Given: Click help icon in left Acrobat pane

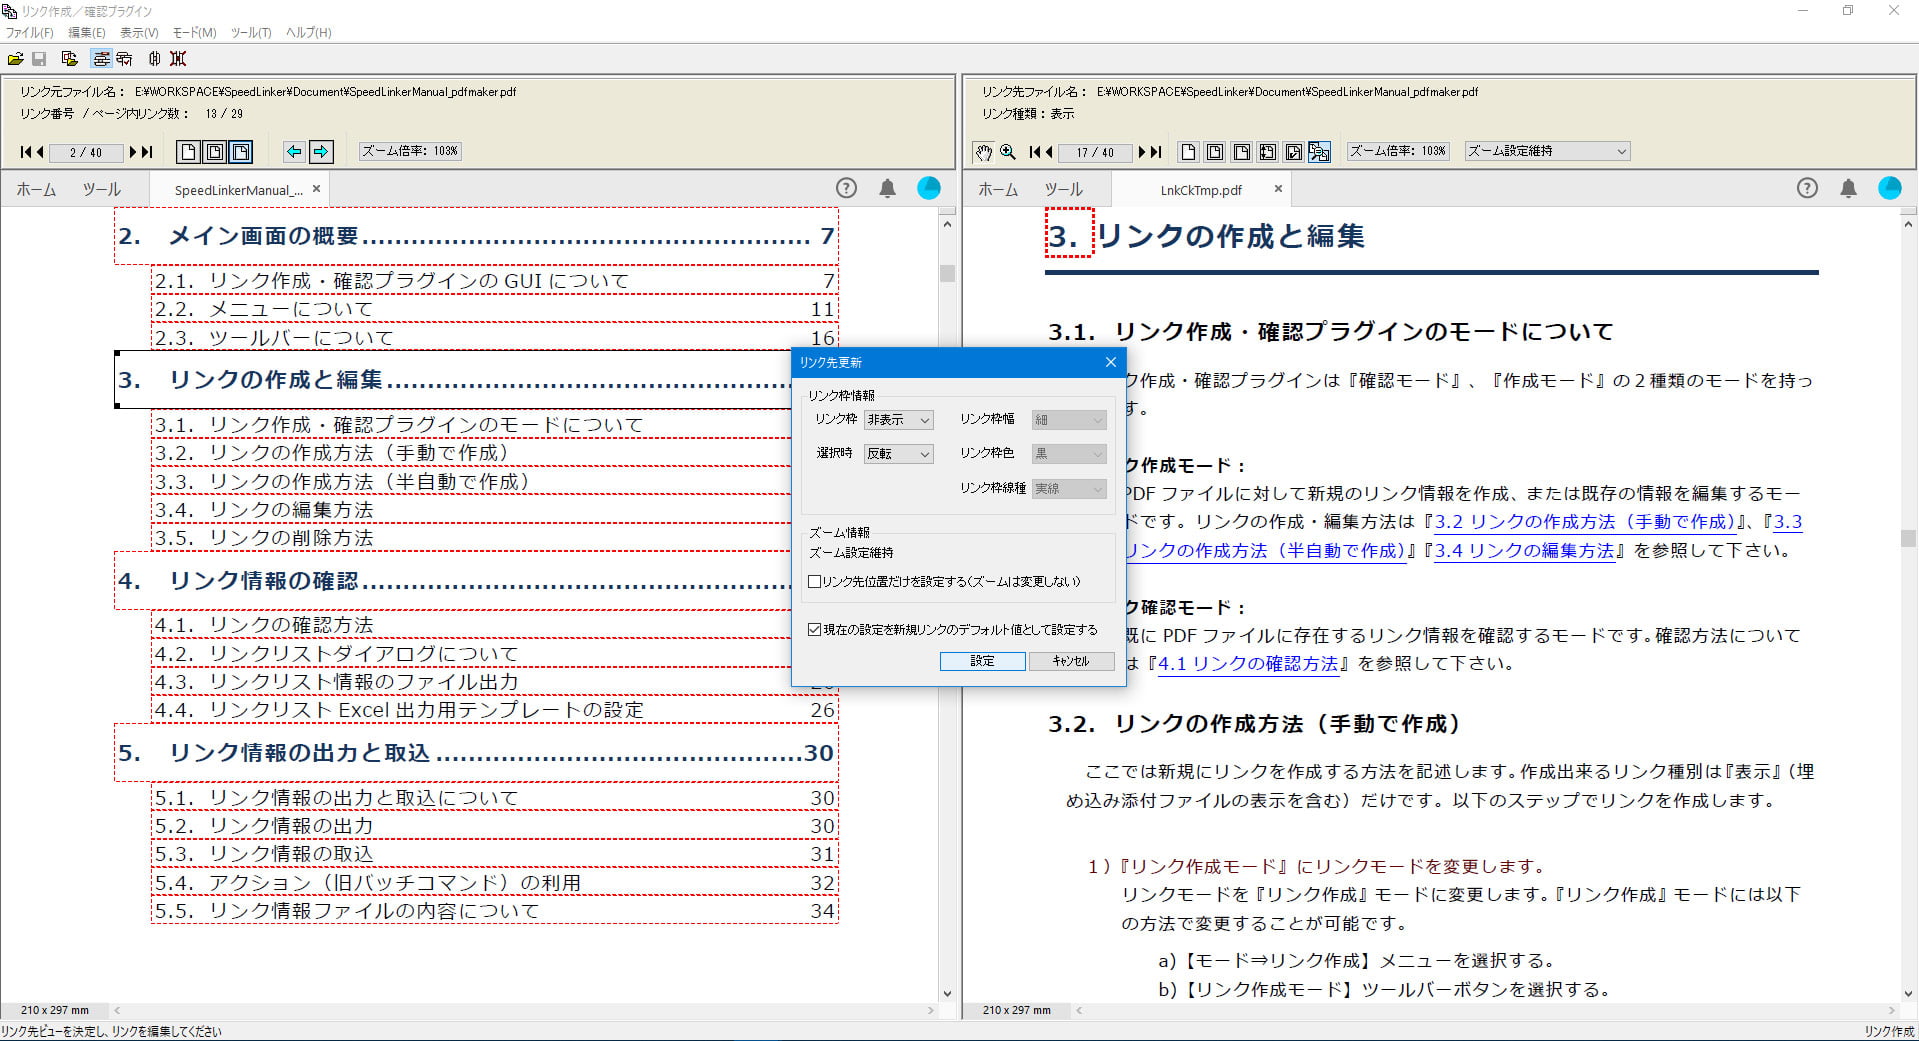Looking at the screenshot, I should (846, 188).
